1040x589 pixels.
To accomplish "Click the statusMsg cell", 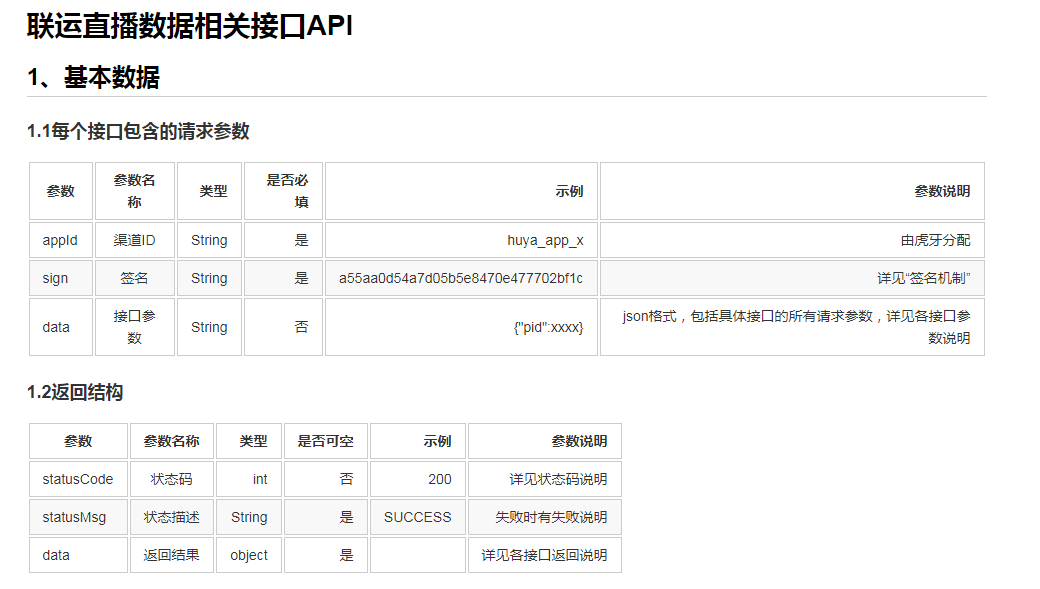I will pyautogui.click(x=78, y=517).
